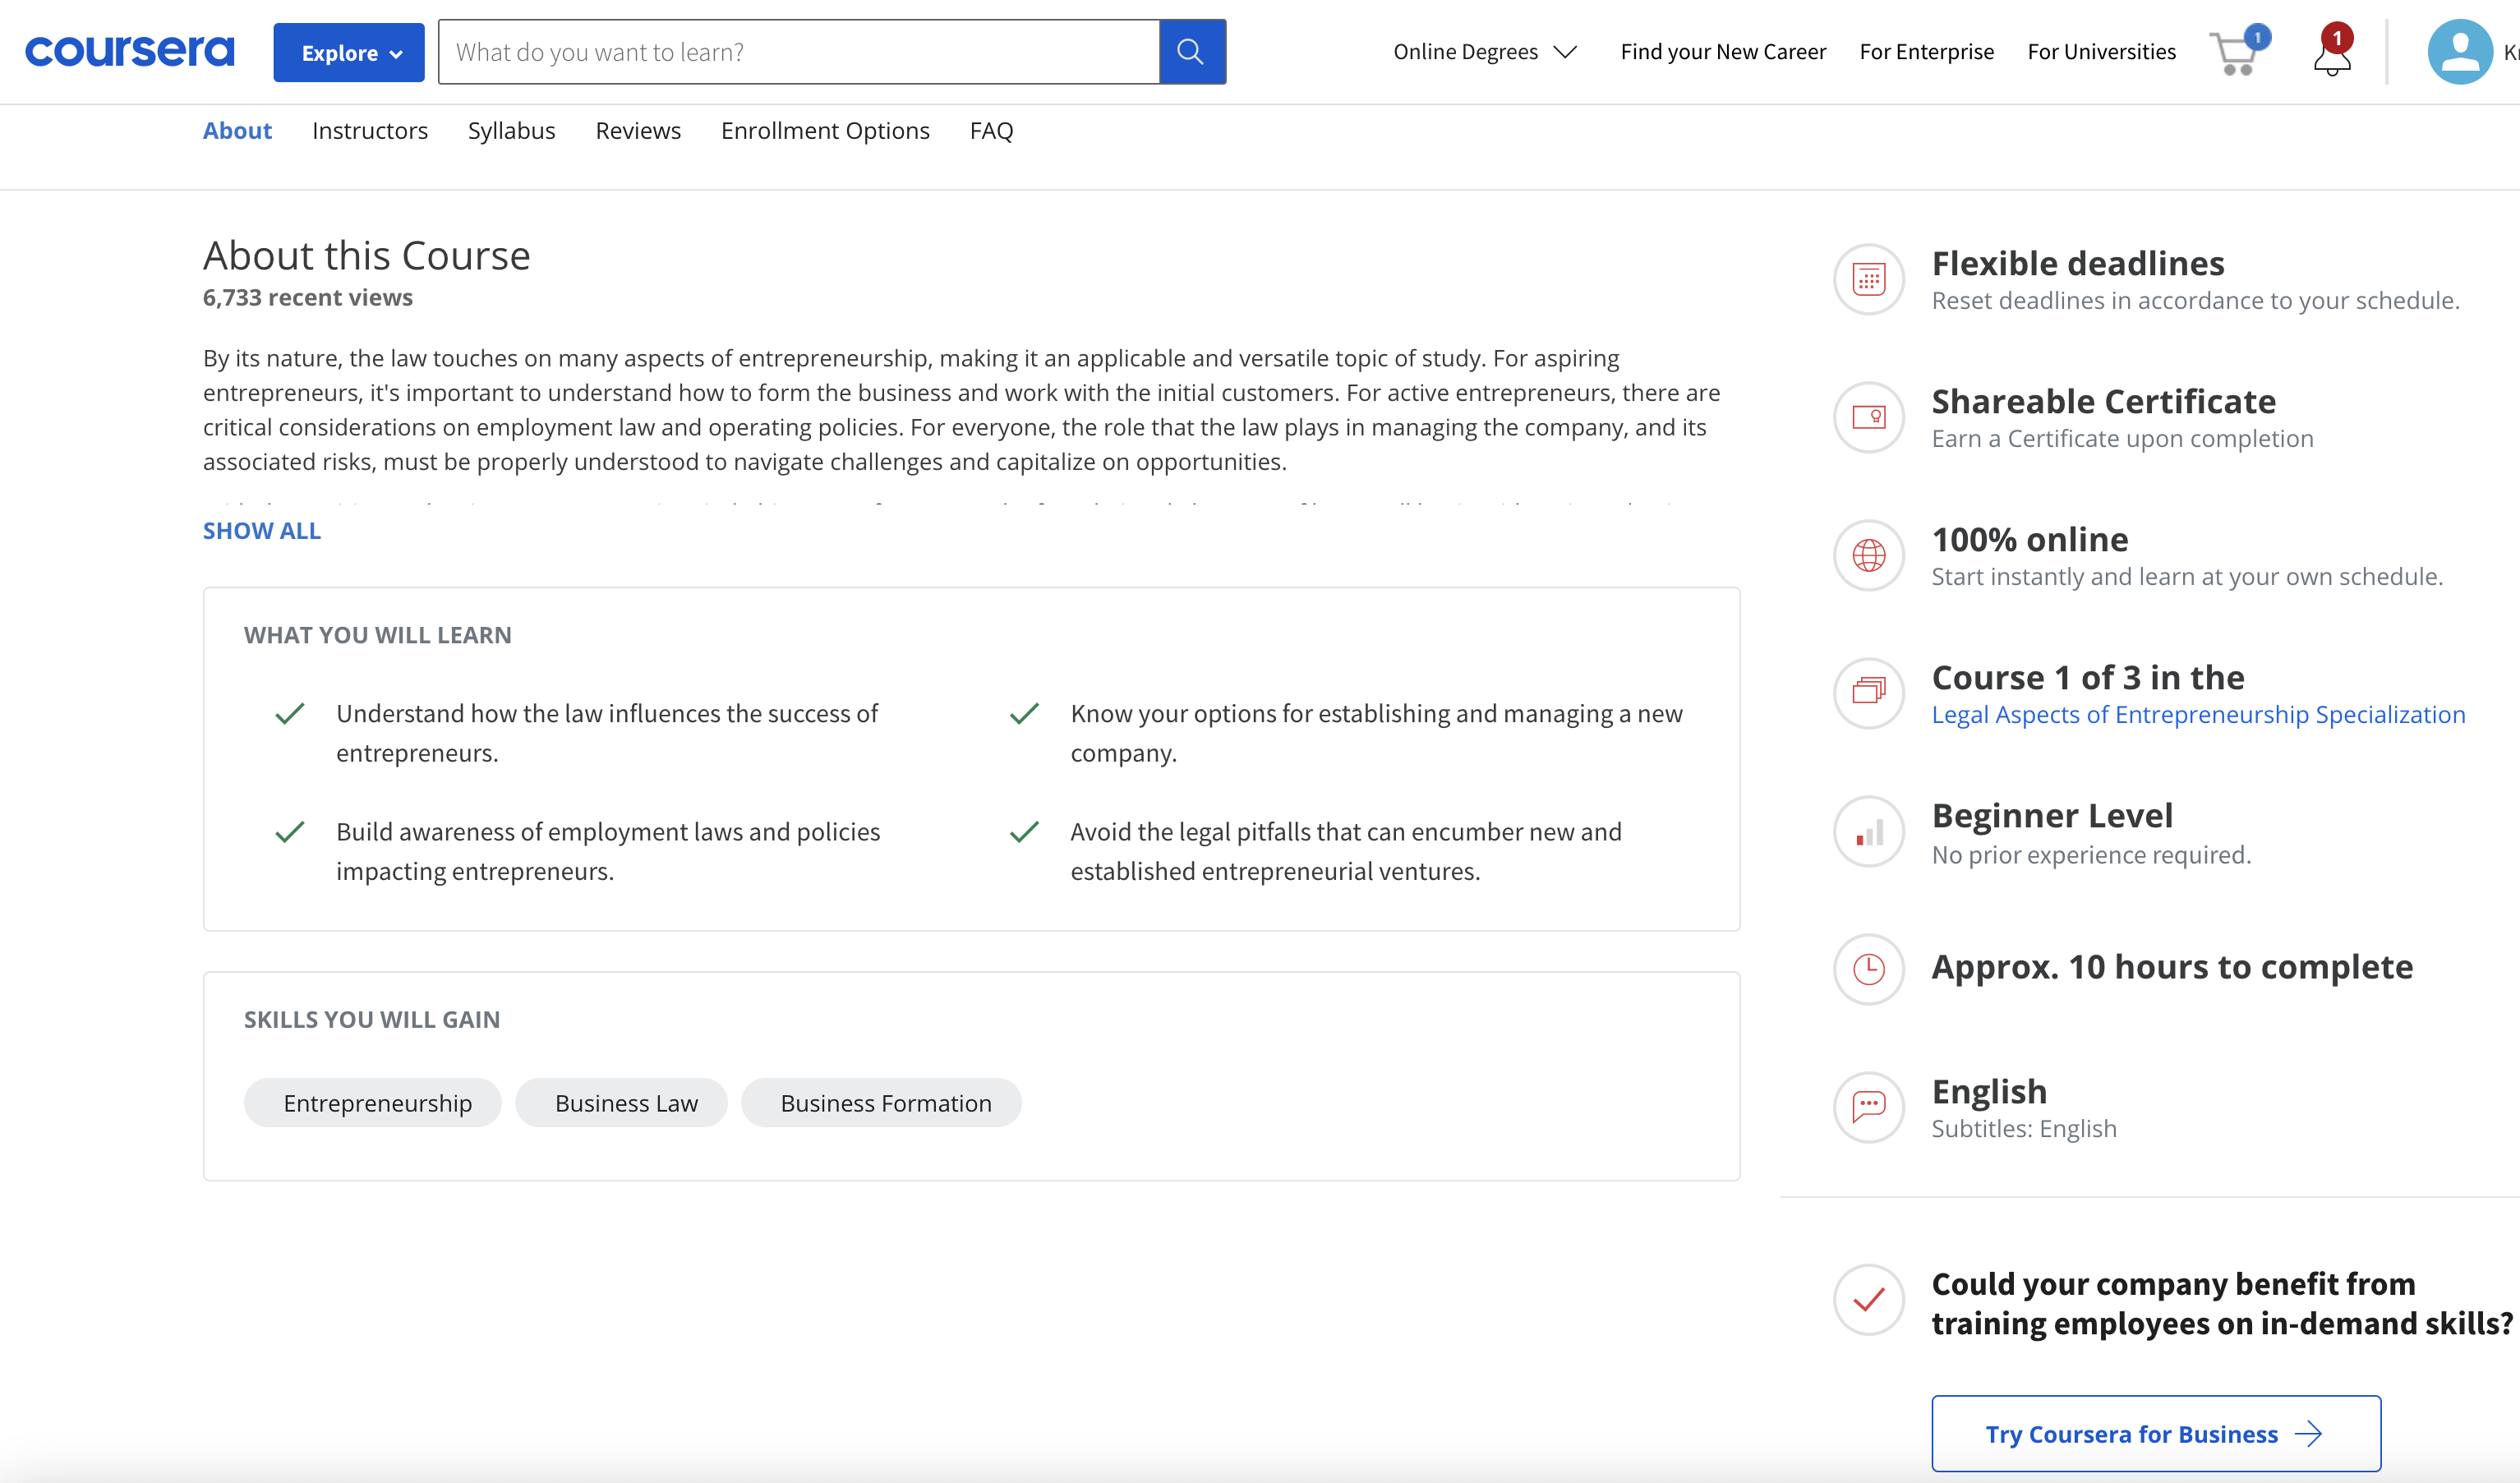Image resolution: width=2520 pixels, height=1483 pixels.
Task: Expand the Explore dropdown menu
Action: (348, 53)
